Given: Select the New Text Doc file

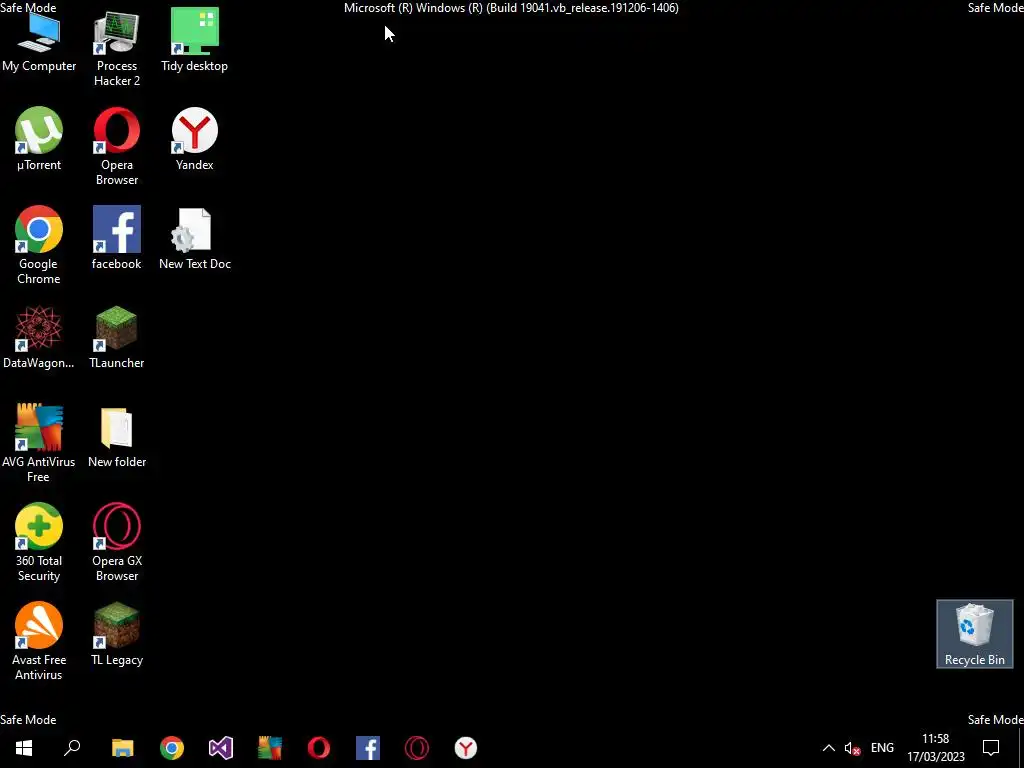Looking at the screenshot, I should click(x=195, y=238).
